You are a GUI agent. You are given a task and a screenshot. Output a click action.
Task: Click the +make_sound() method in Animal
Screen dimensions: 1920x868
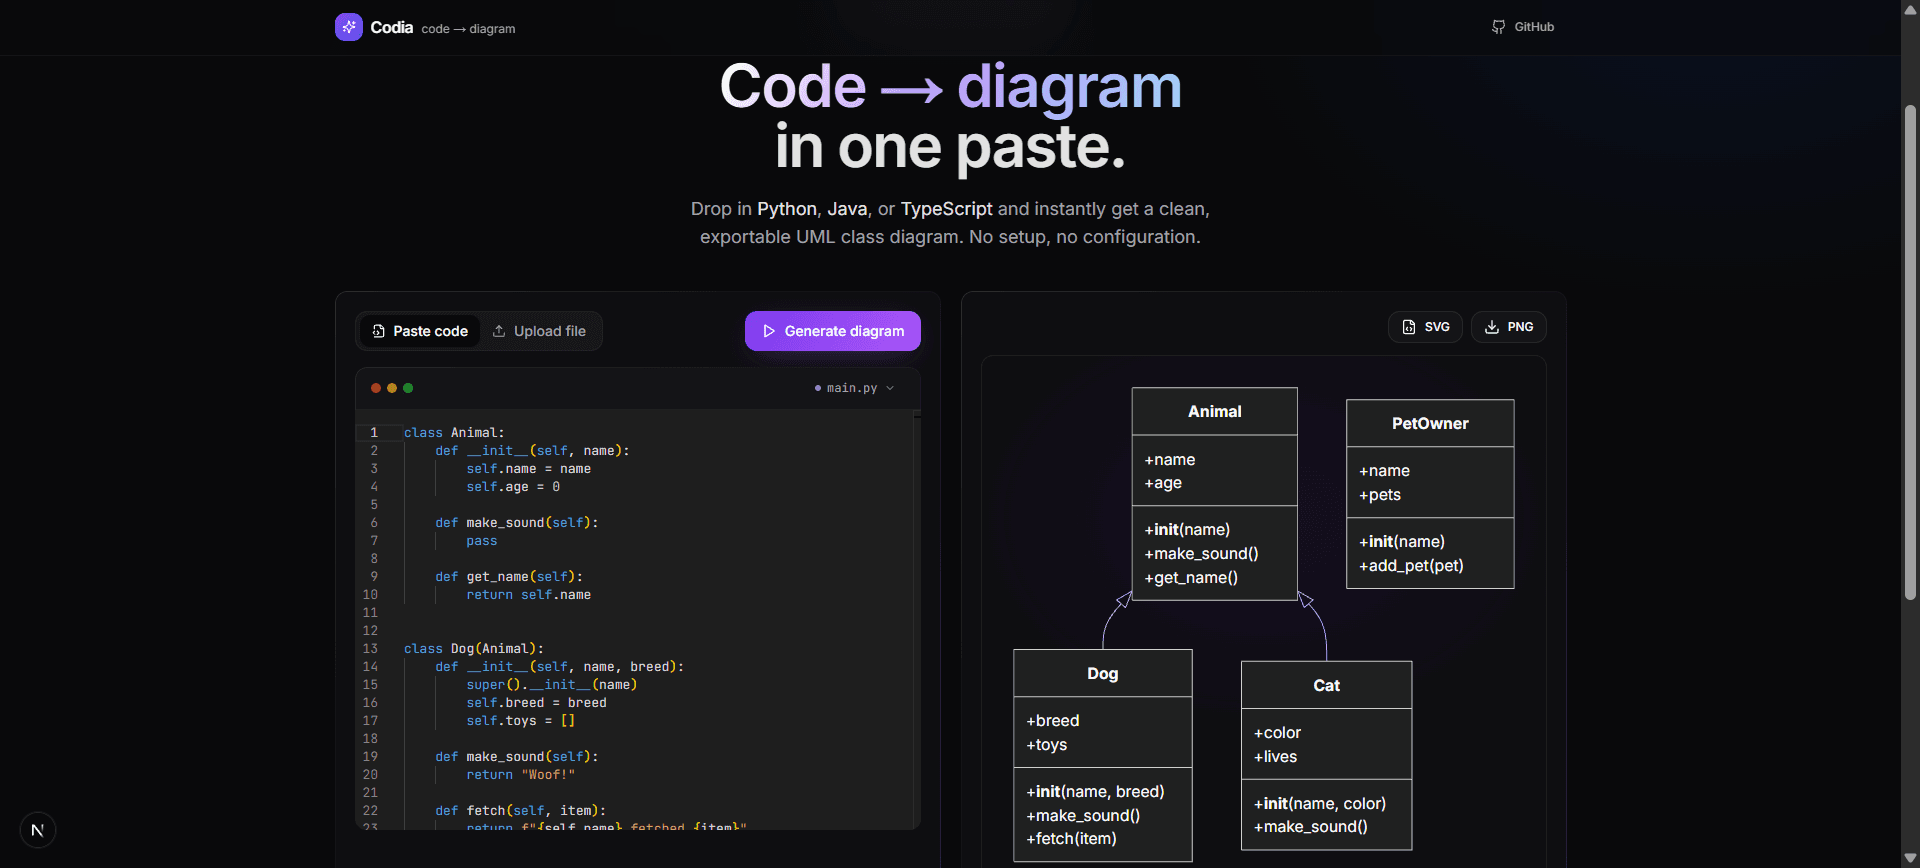(x=1202, y=554)
